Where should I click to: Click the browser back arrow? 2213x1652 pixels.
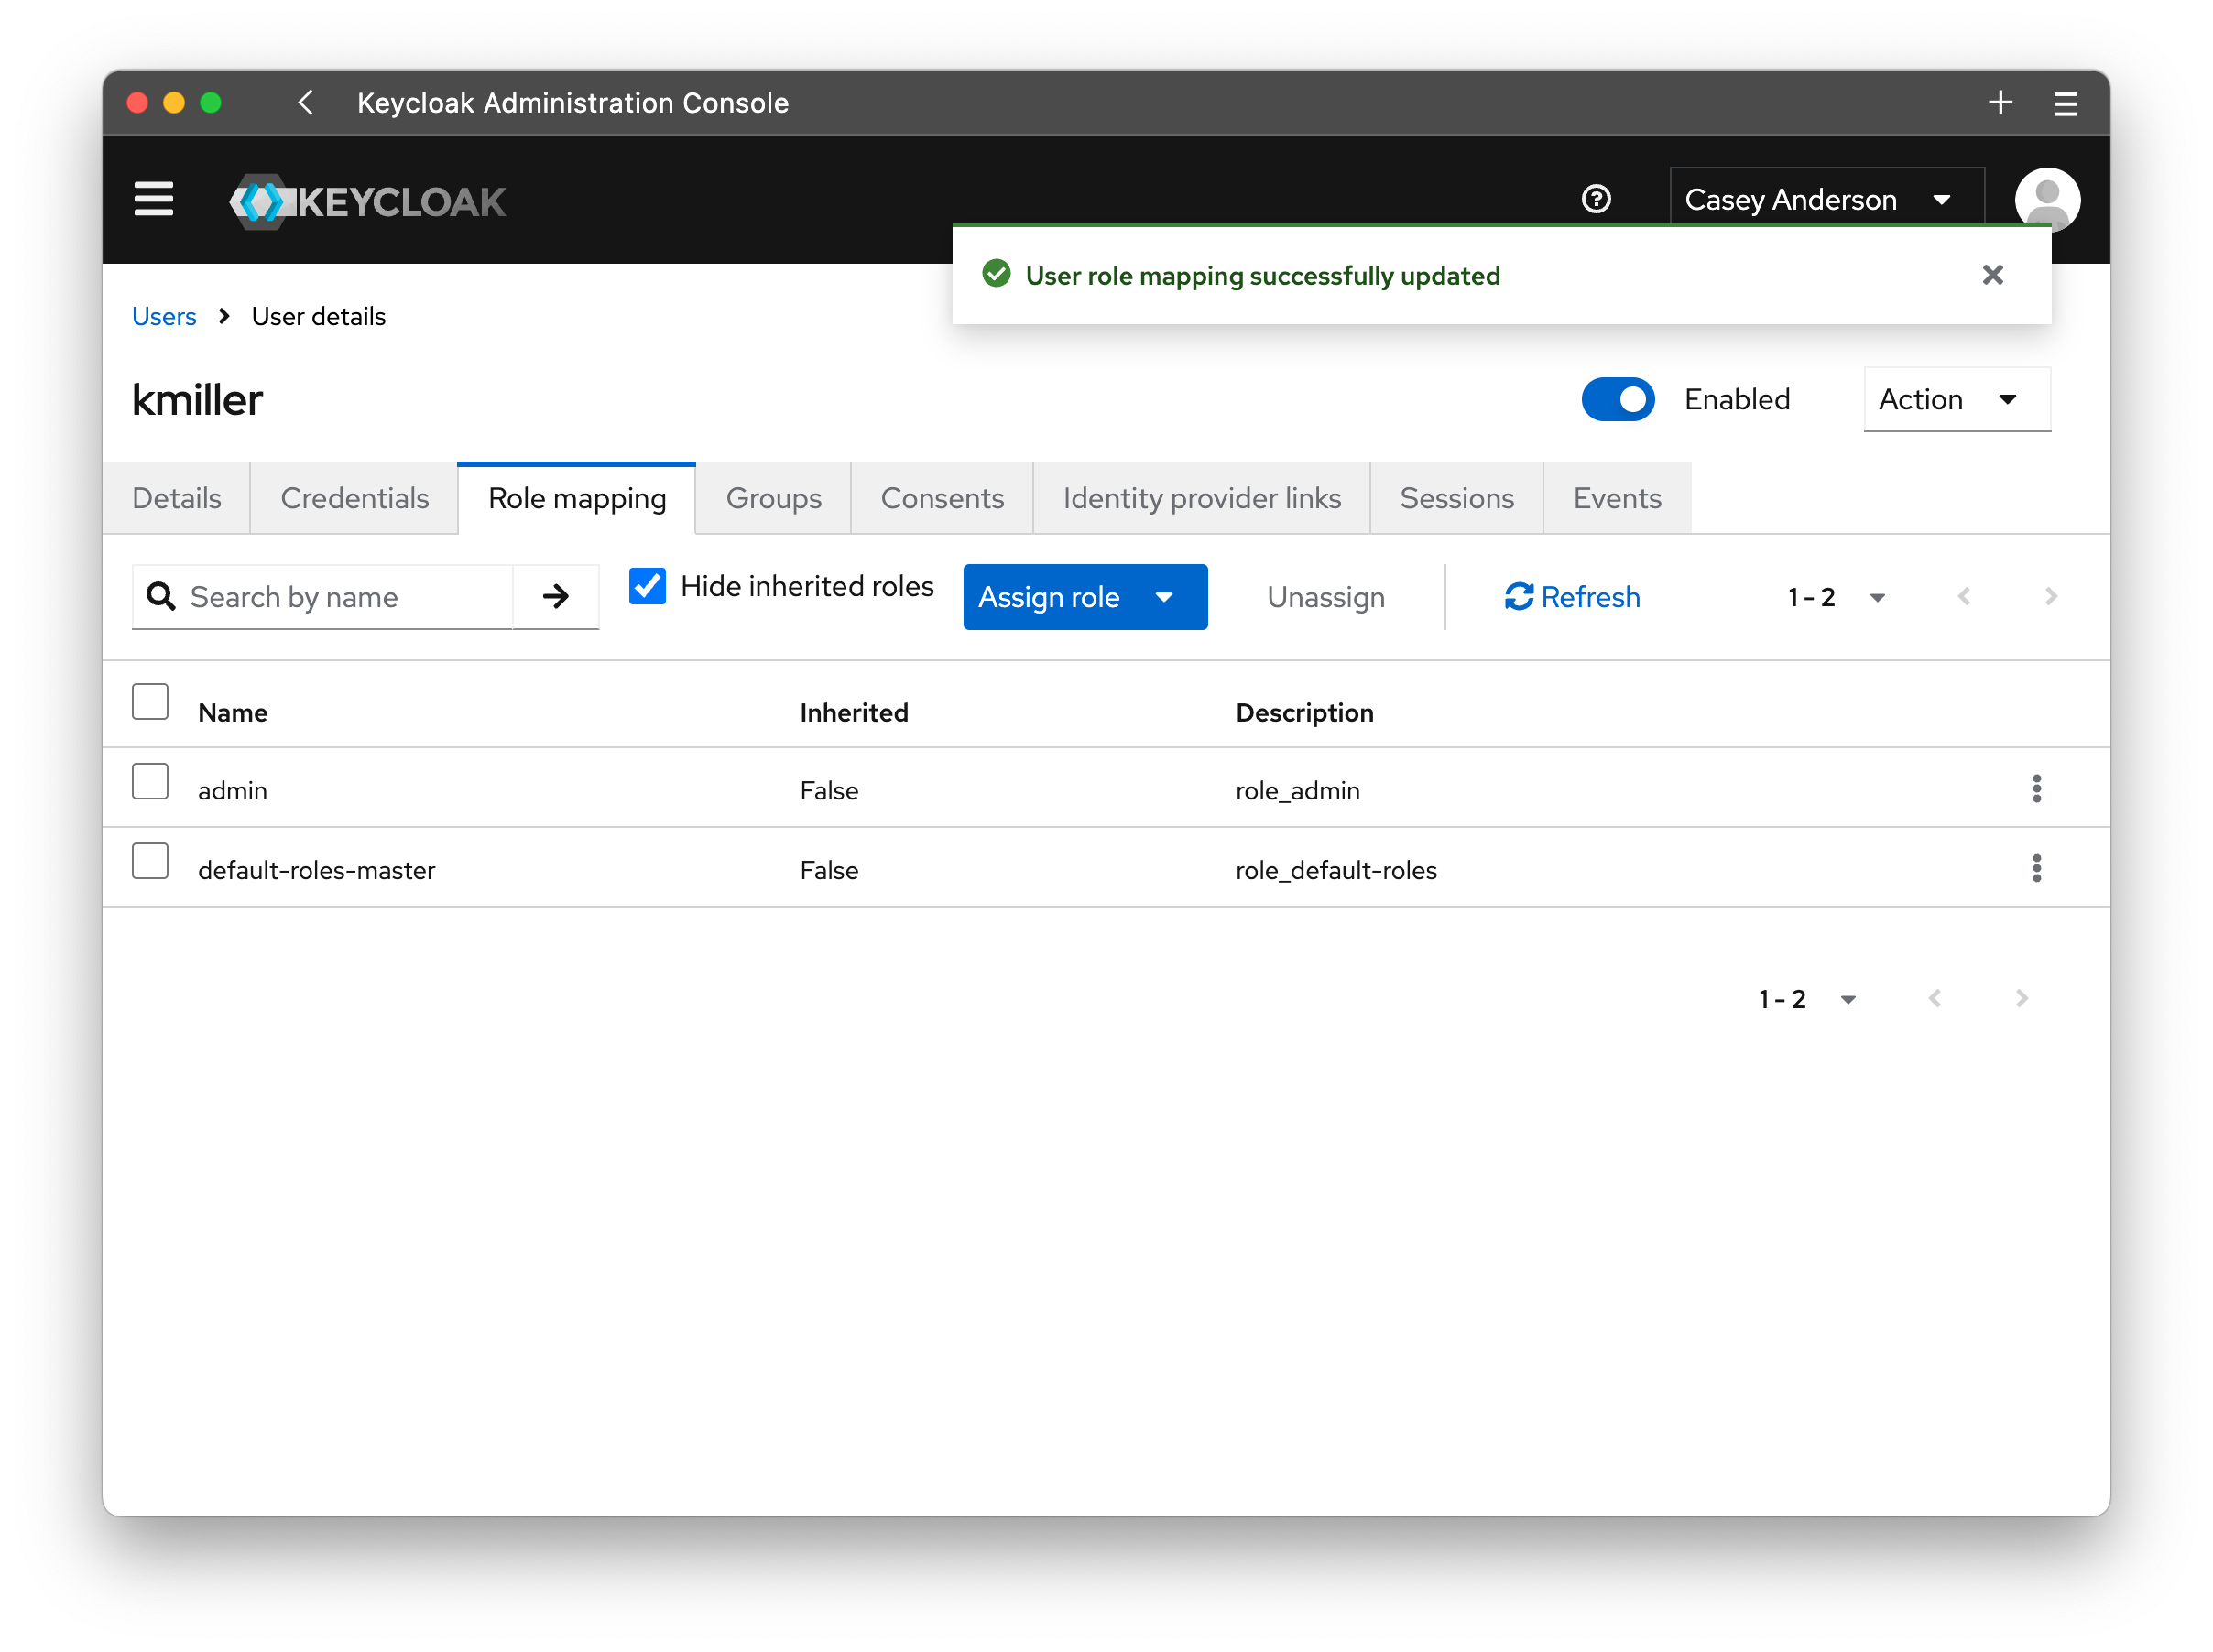point(306,103)
